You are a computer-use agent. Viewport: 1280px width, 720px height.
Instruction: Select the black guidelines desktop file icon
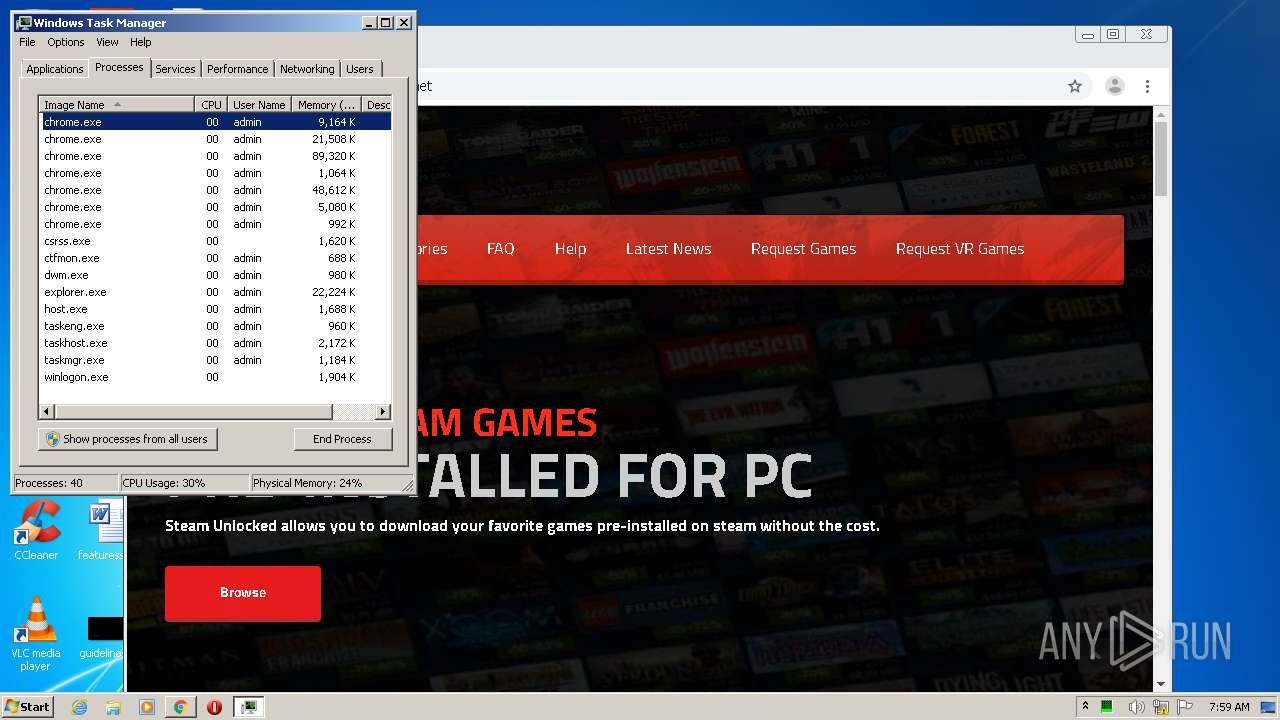point(101,637)
